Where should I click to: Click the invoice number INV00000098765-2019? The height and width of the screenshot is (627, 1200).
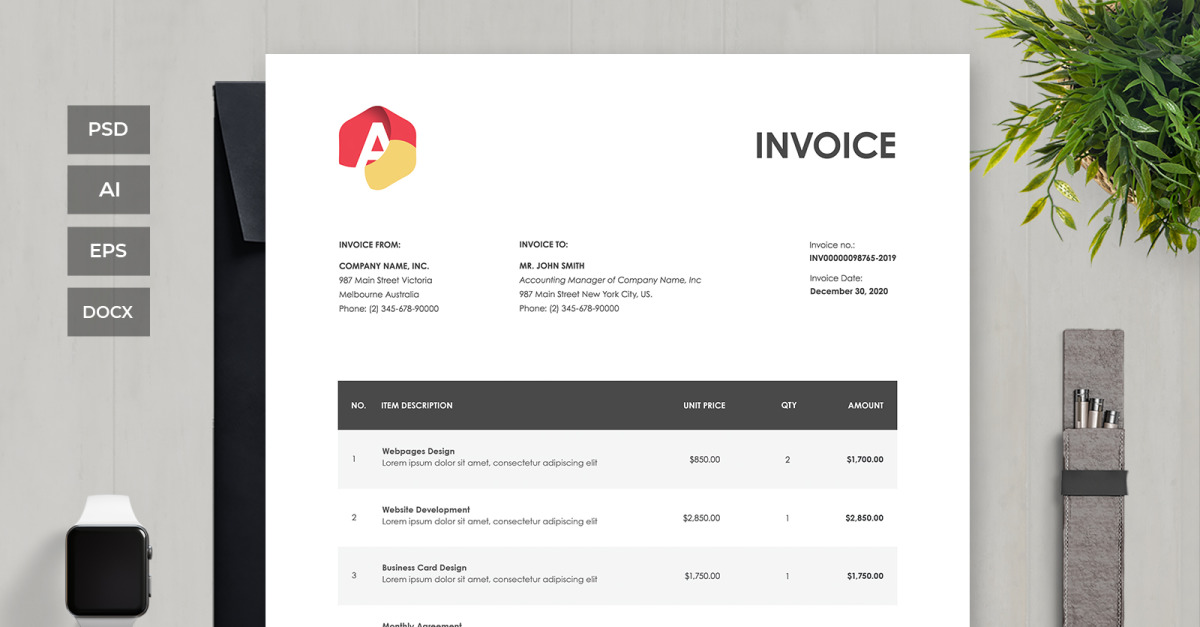click(x=852, y=257)
